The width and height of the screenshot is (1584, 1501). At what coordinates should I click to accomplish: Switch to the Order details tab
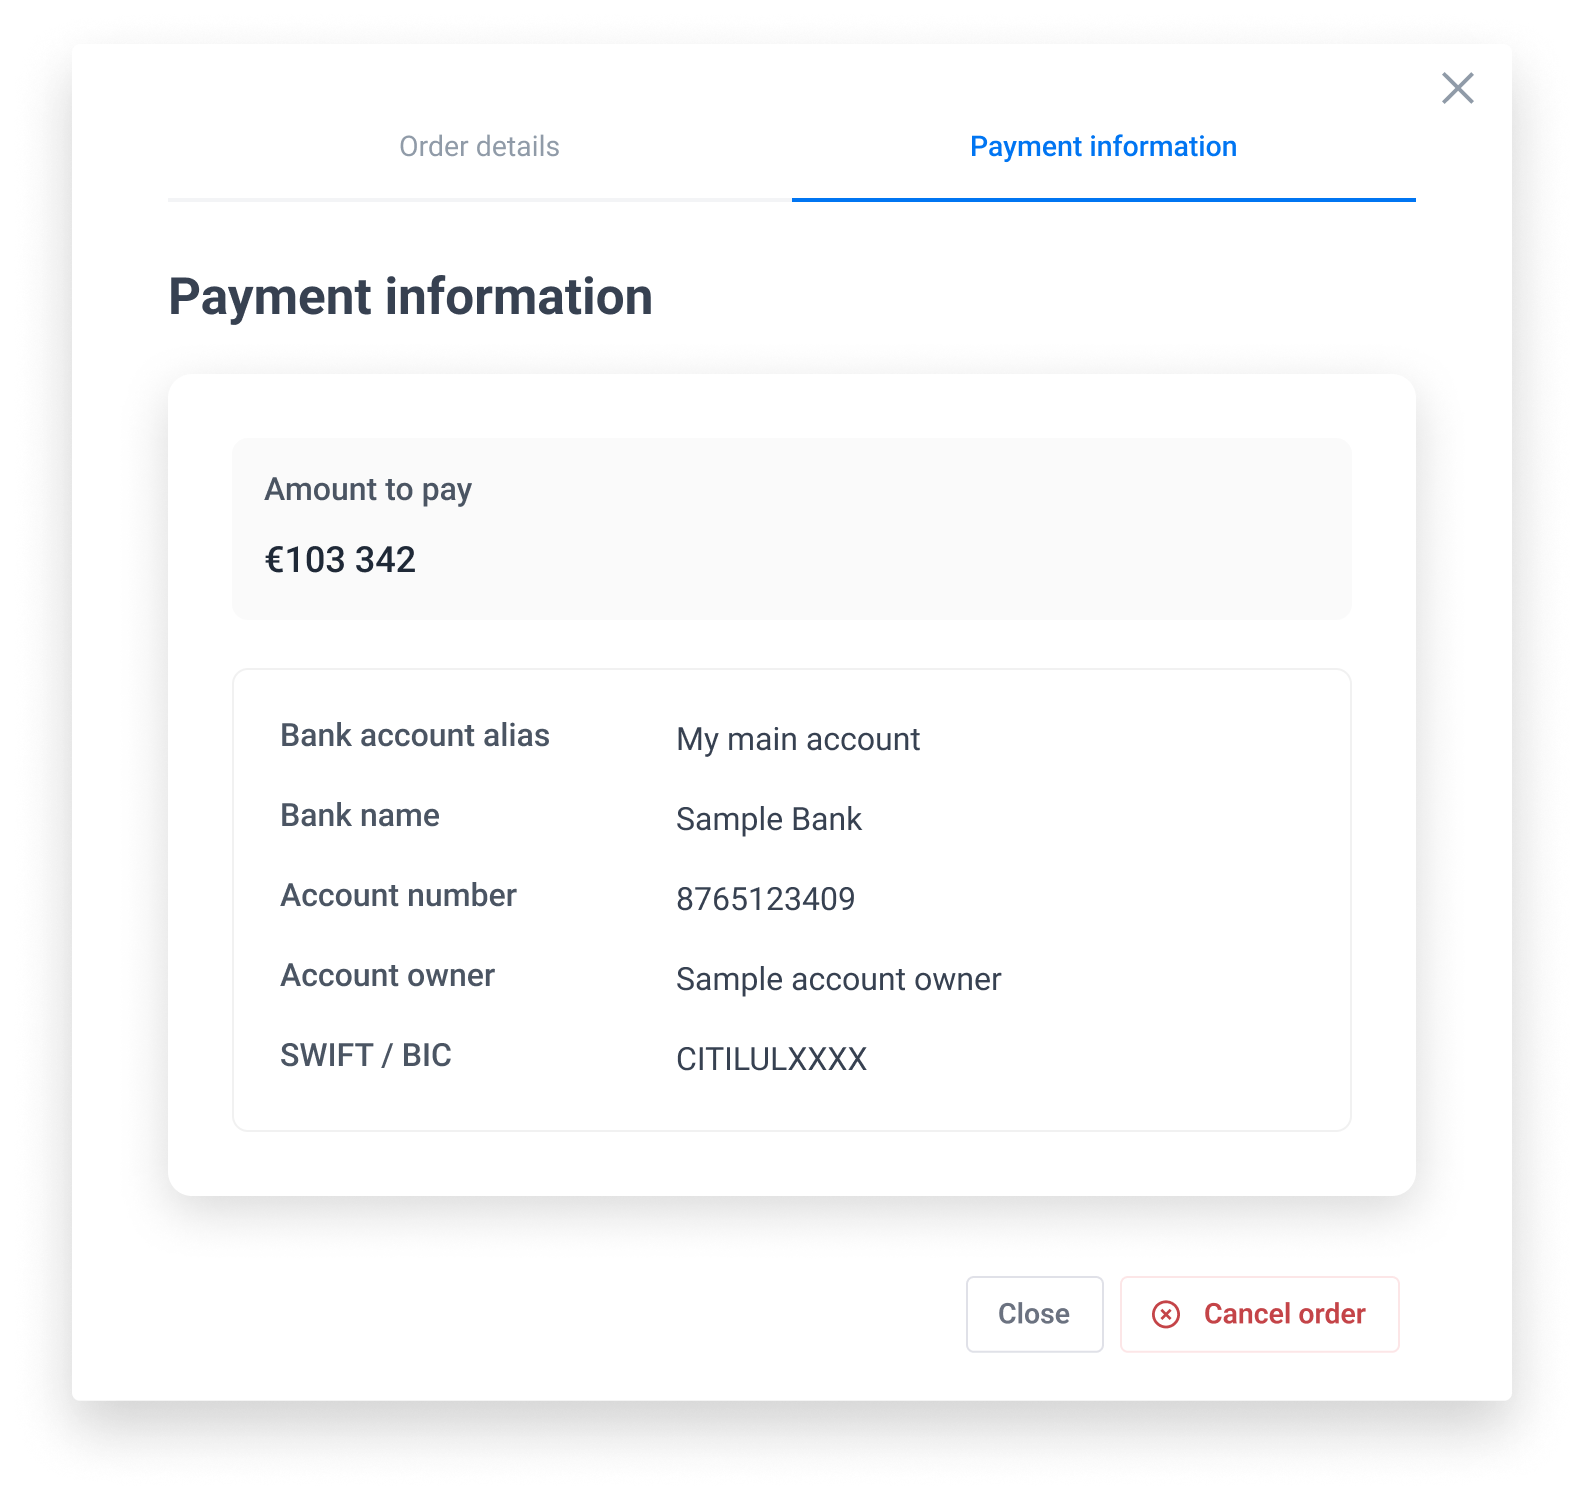pyautogui.click(x=479, y=147)
